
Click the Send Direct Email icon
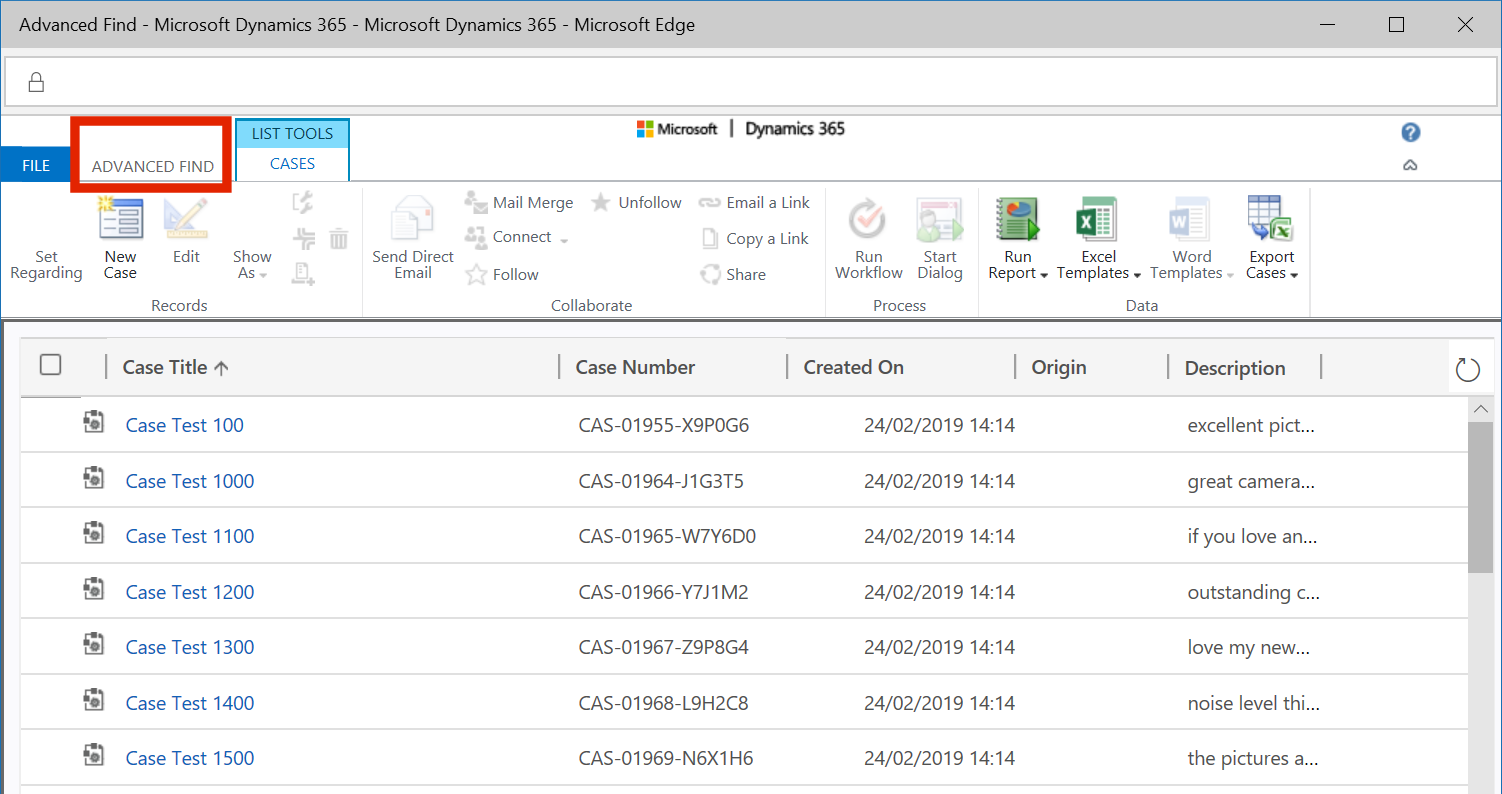pos(412,219)
